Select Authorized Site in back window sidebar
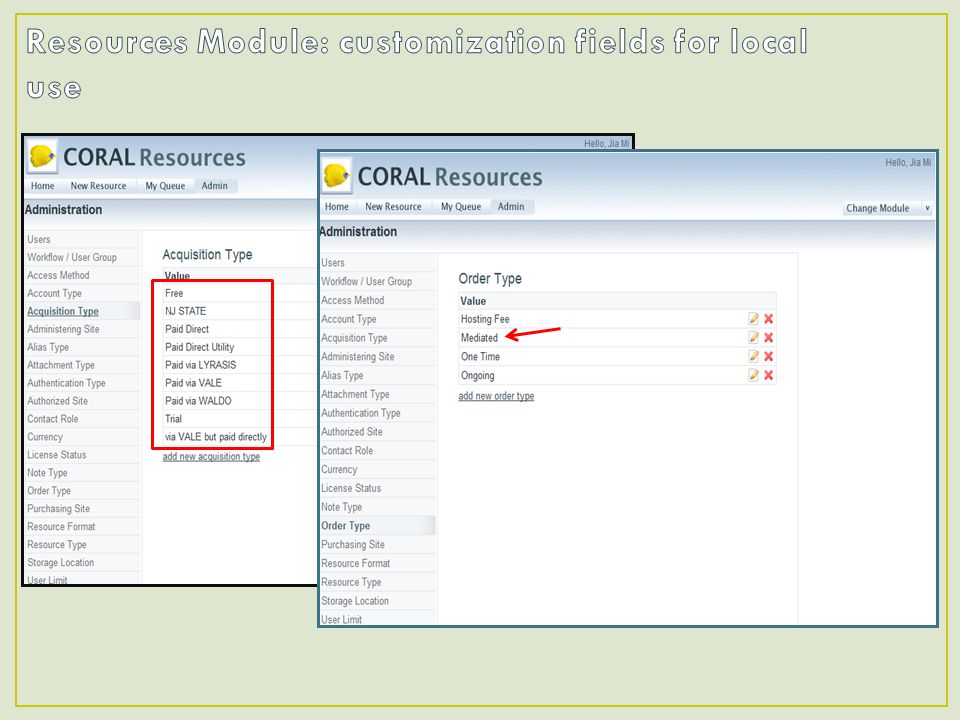Screen dimensions: 960x720 (x=83, y=401)
